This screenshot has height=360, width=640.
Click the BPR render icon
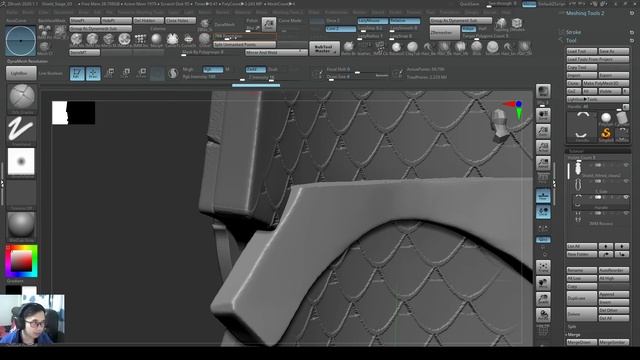pos(543,91)
